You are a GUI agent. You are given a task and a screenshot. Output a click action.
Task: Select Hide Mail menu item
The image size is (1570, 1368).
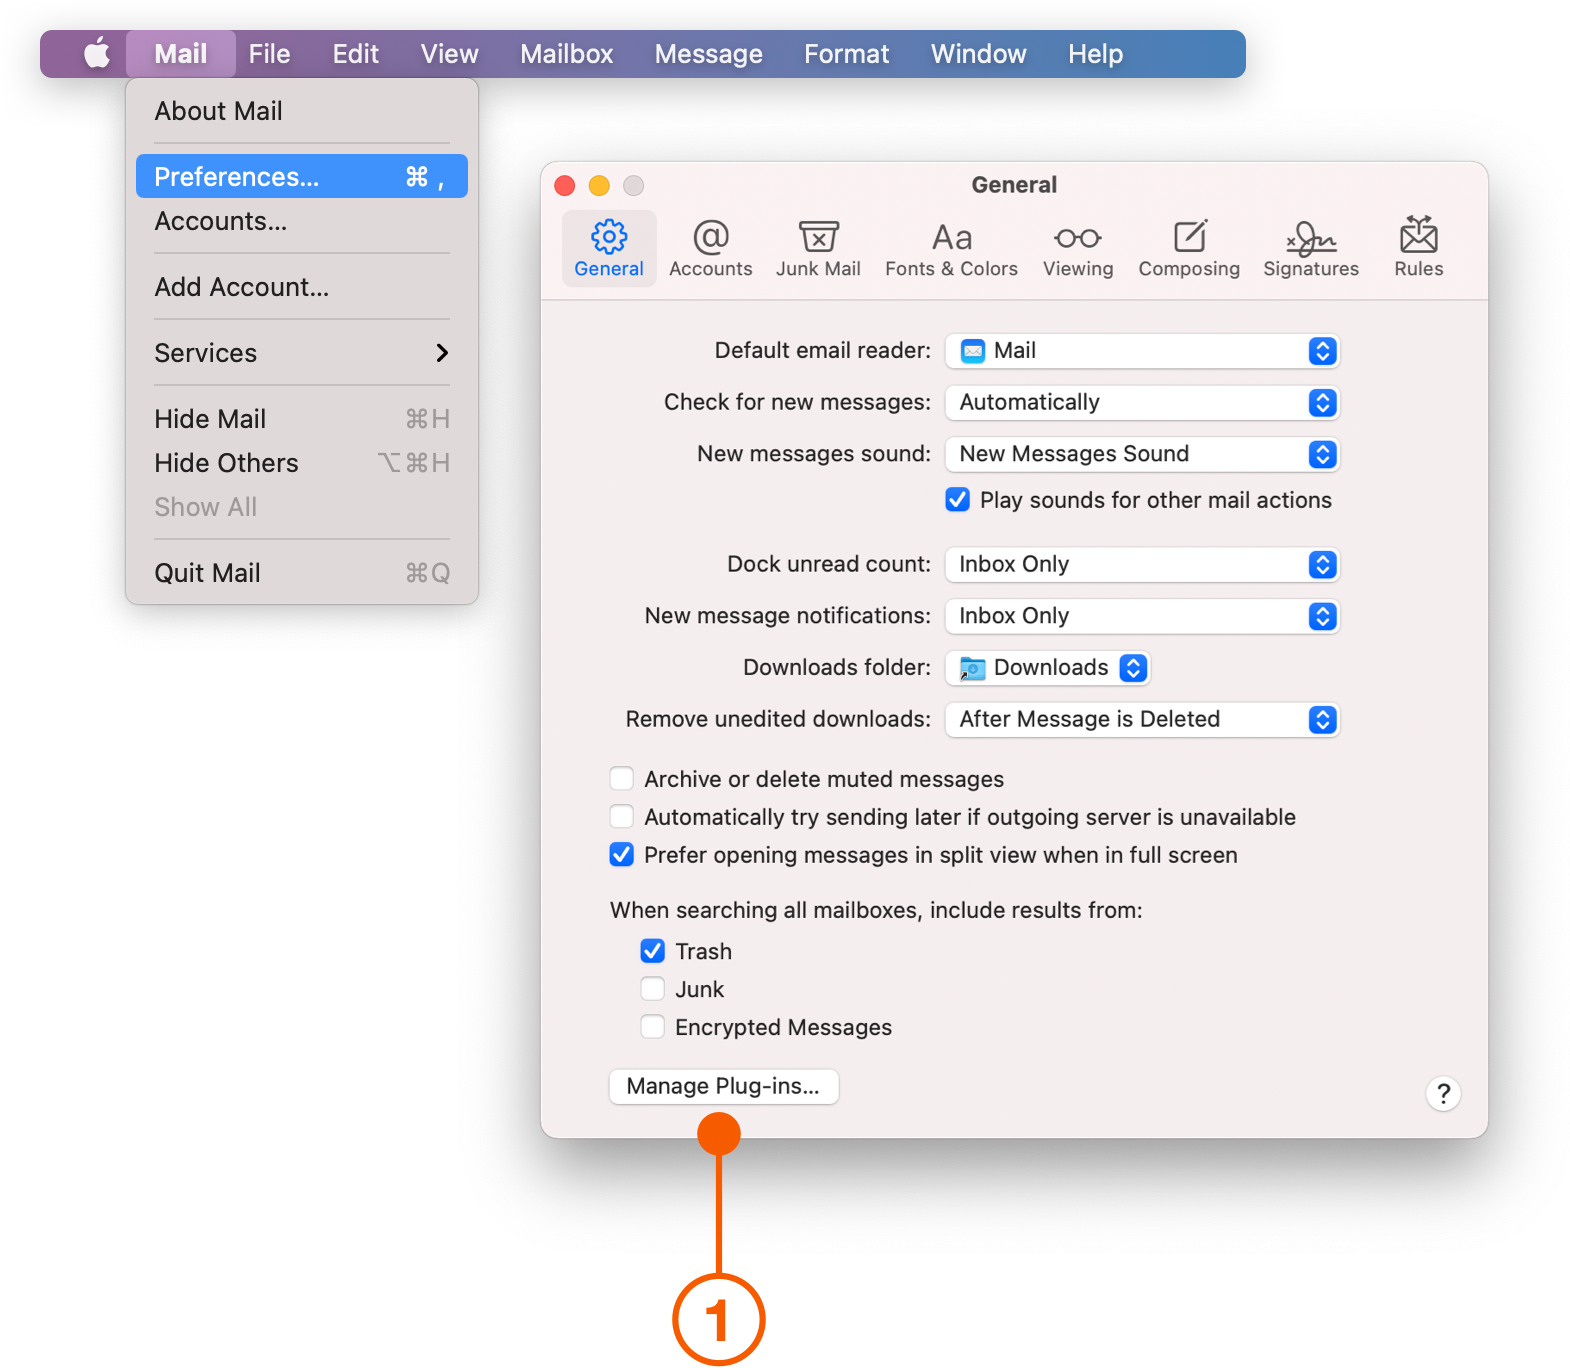(x=301, y=419)
